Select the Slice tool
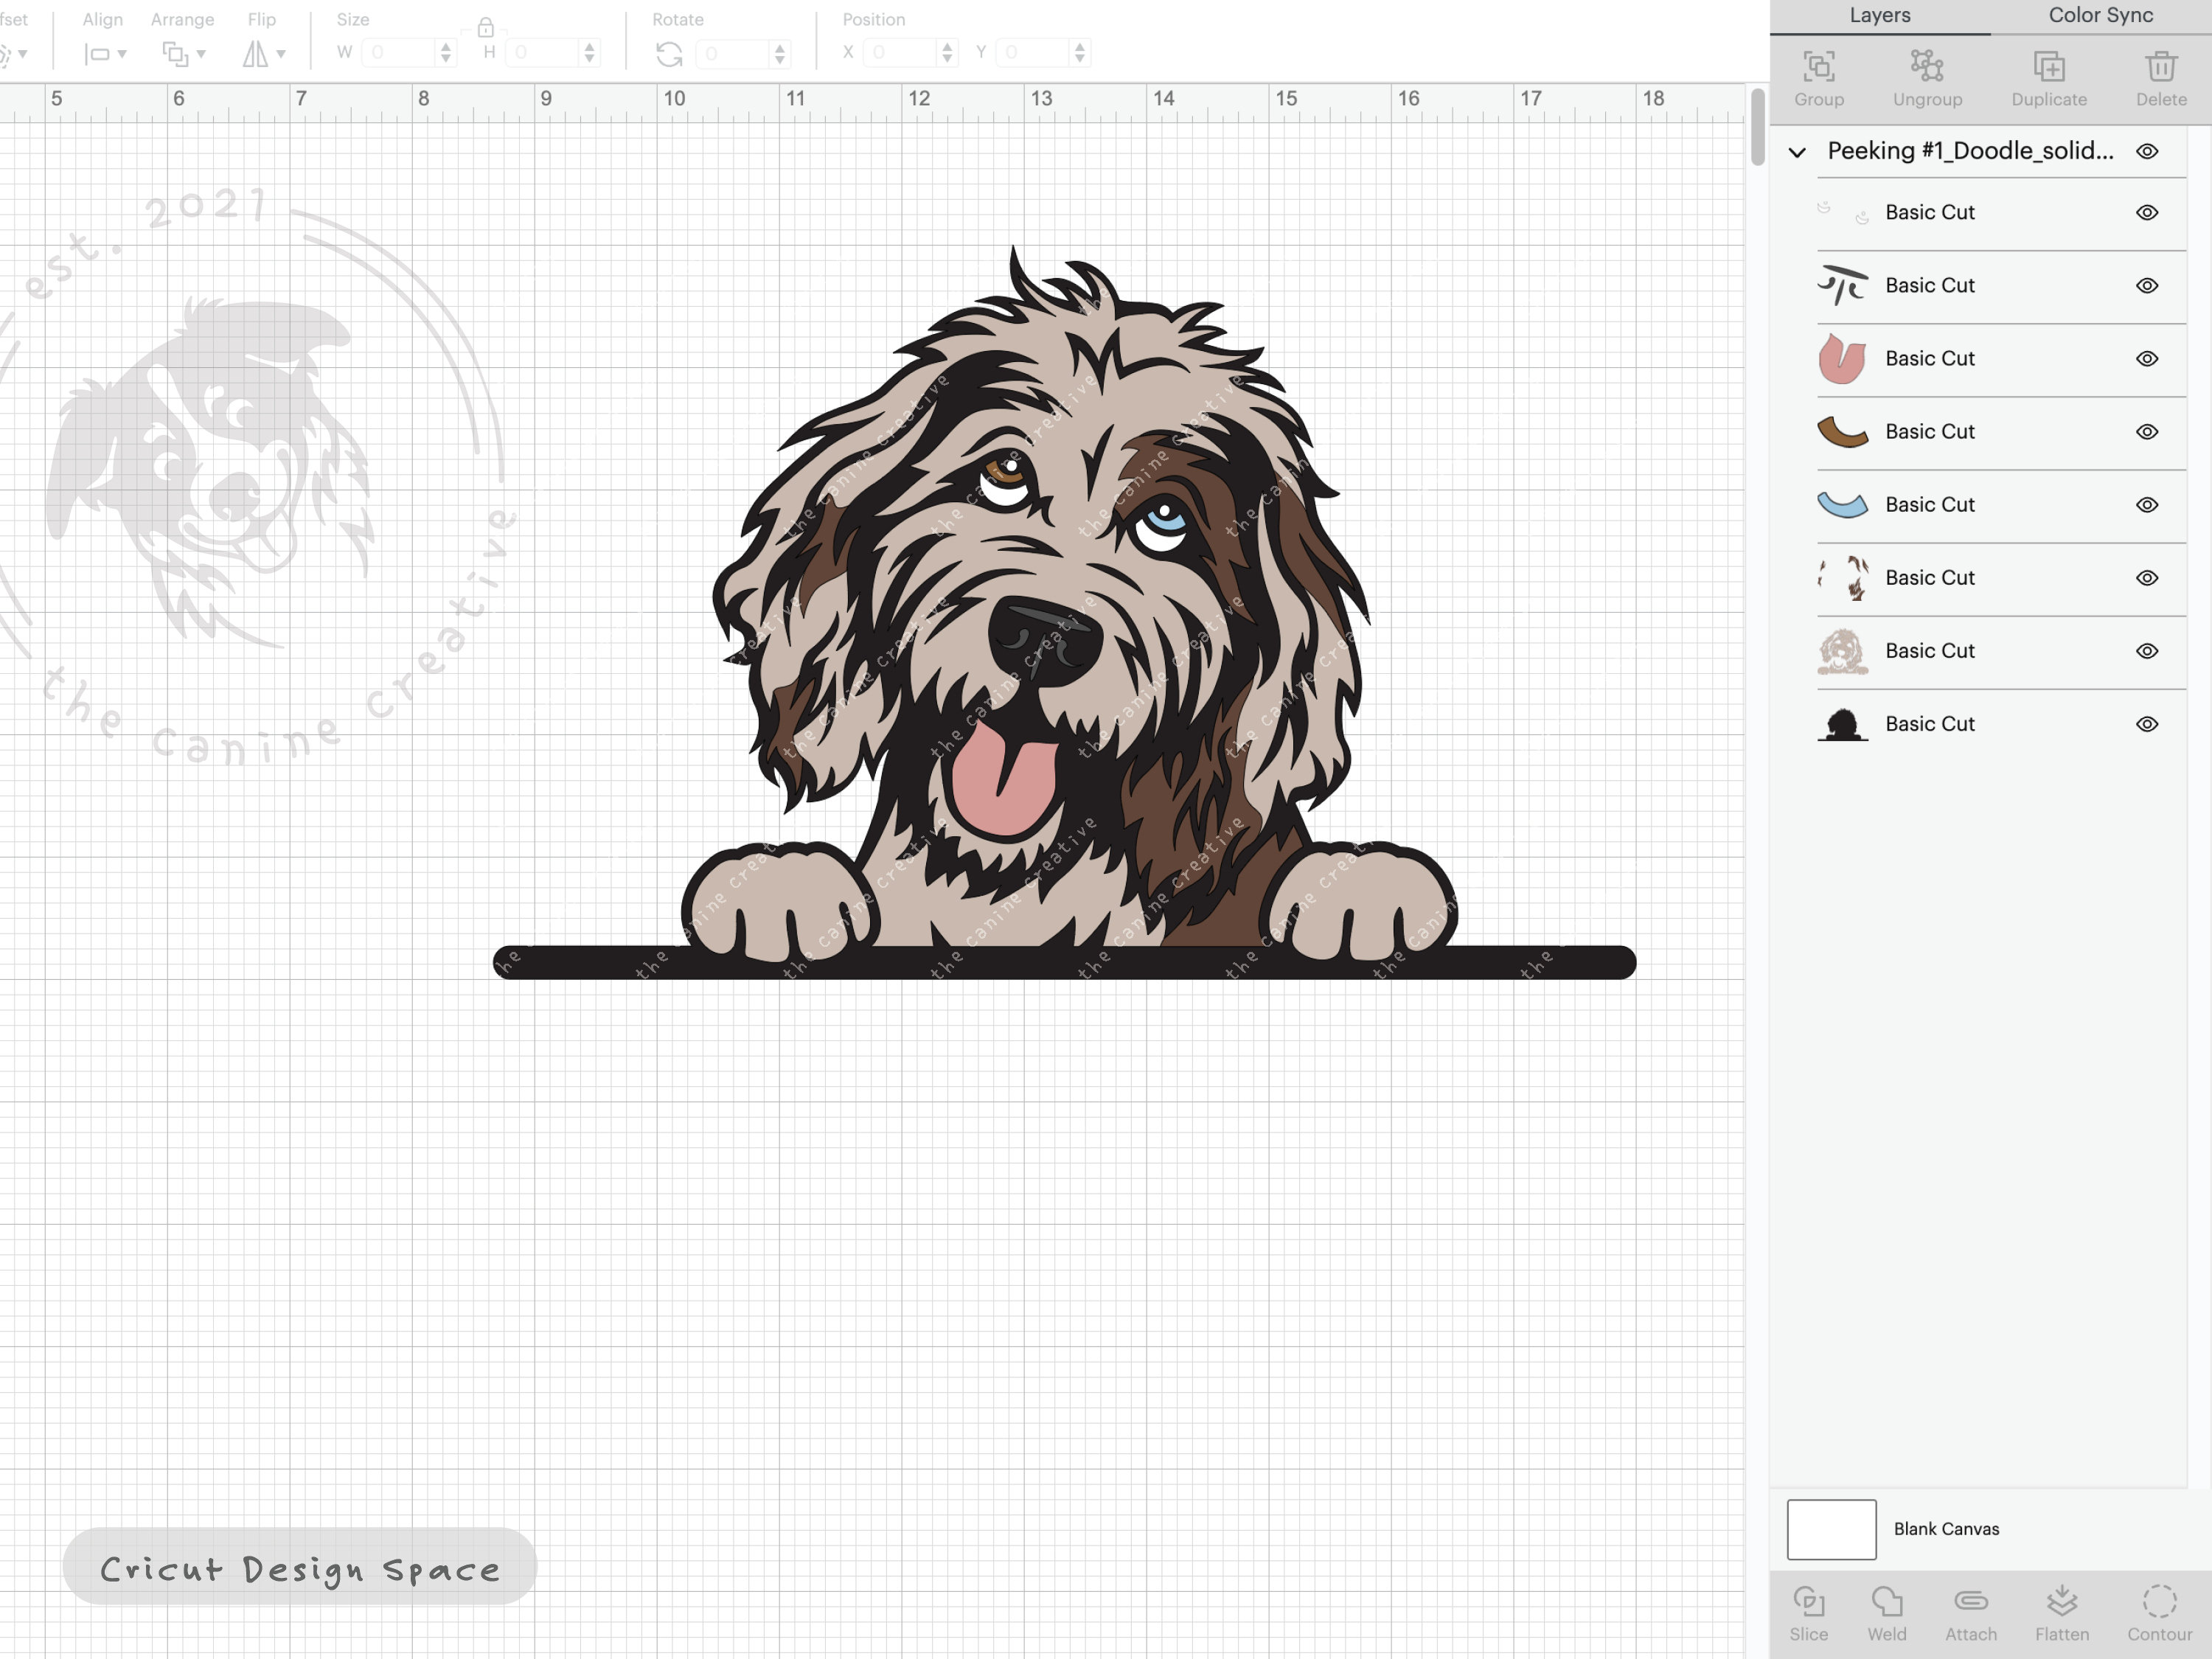This screenshot has width=2212, height=1659. coord(1810,1610)
